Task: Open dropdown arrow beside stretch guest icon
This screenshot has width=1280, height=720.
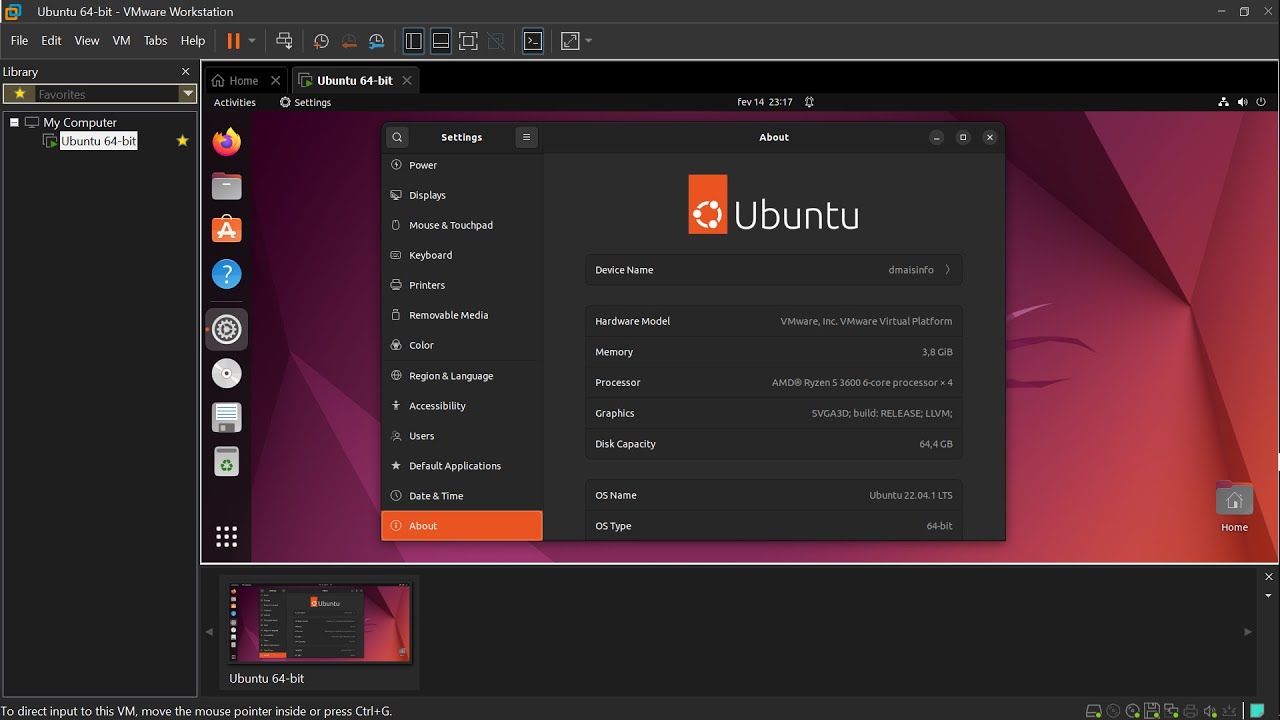Action: [588, 41]
